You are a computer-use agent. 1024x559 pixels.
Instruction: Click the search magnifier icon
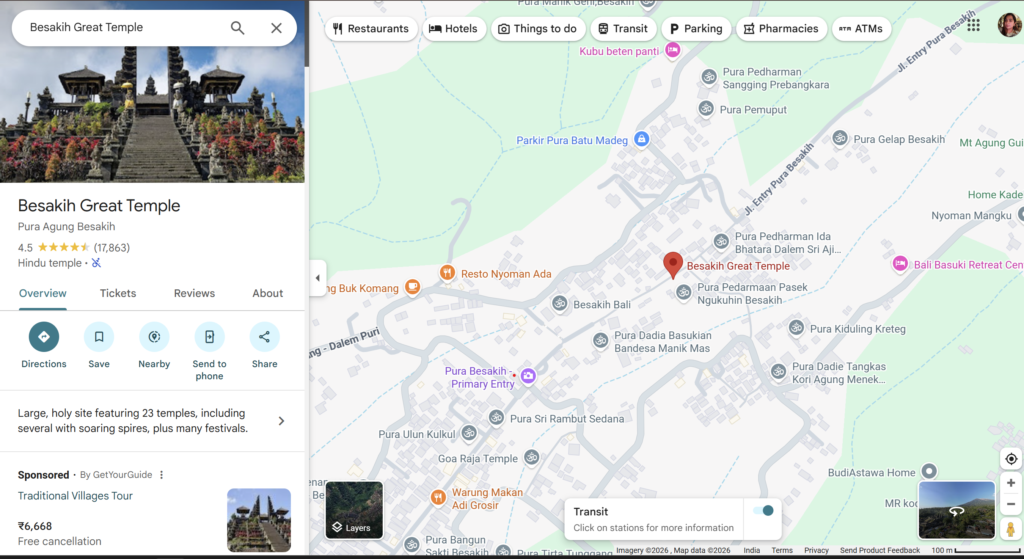point(237,28)
